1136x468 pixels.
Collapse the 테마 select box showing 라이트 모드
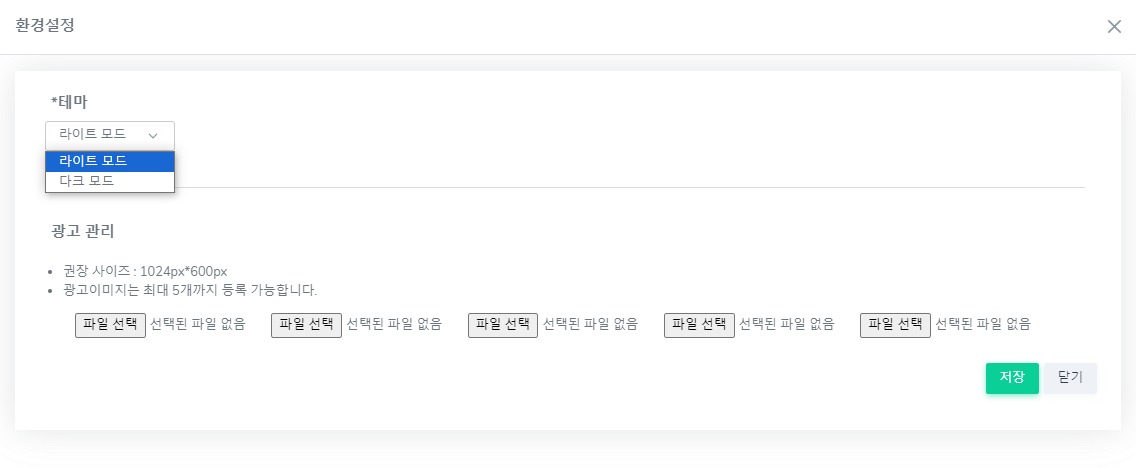click(x=110, y=135)
